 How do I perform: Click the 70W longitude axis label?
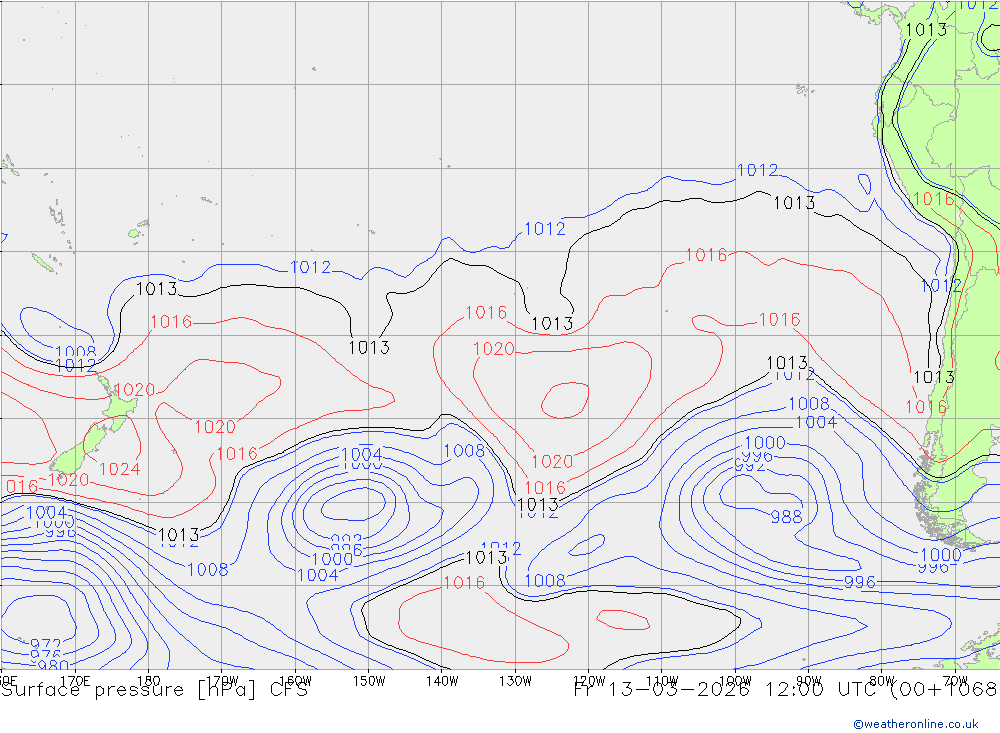pos(955,681)
